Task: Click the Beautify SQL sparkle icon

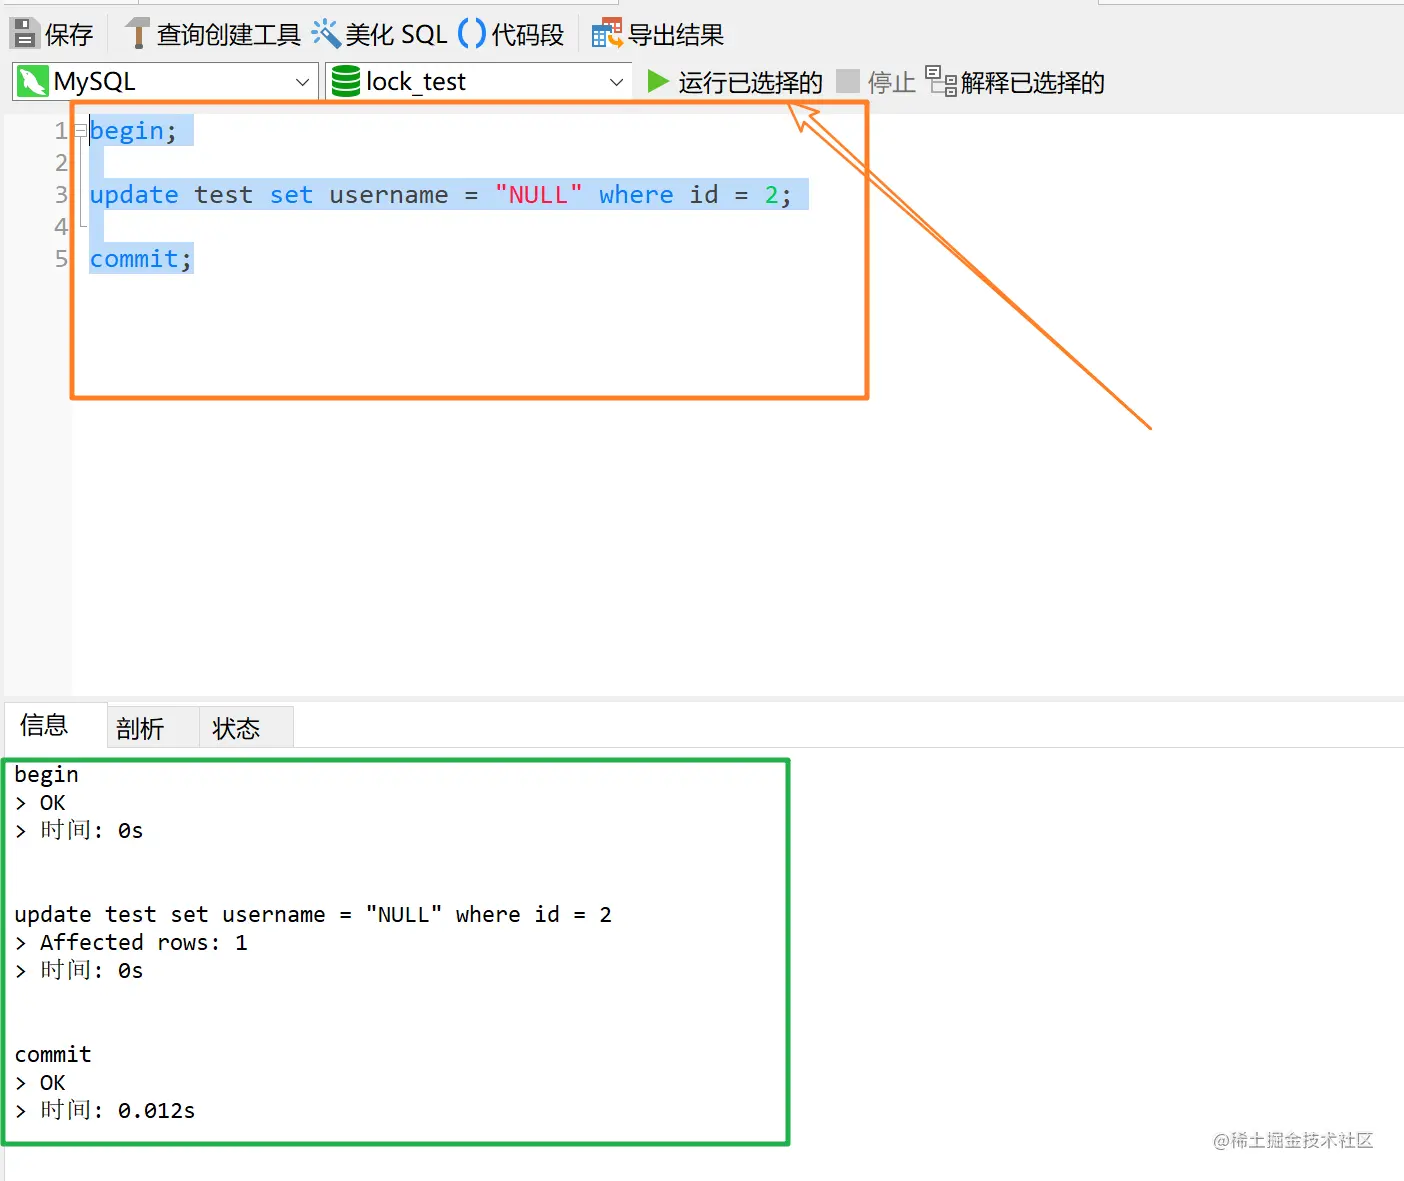Action: point(325,34)
